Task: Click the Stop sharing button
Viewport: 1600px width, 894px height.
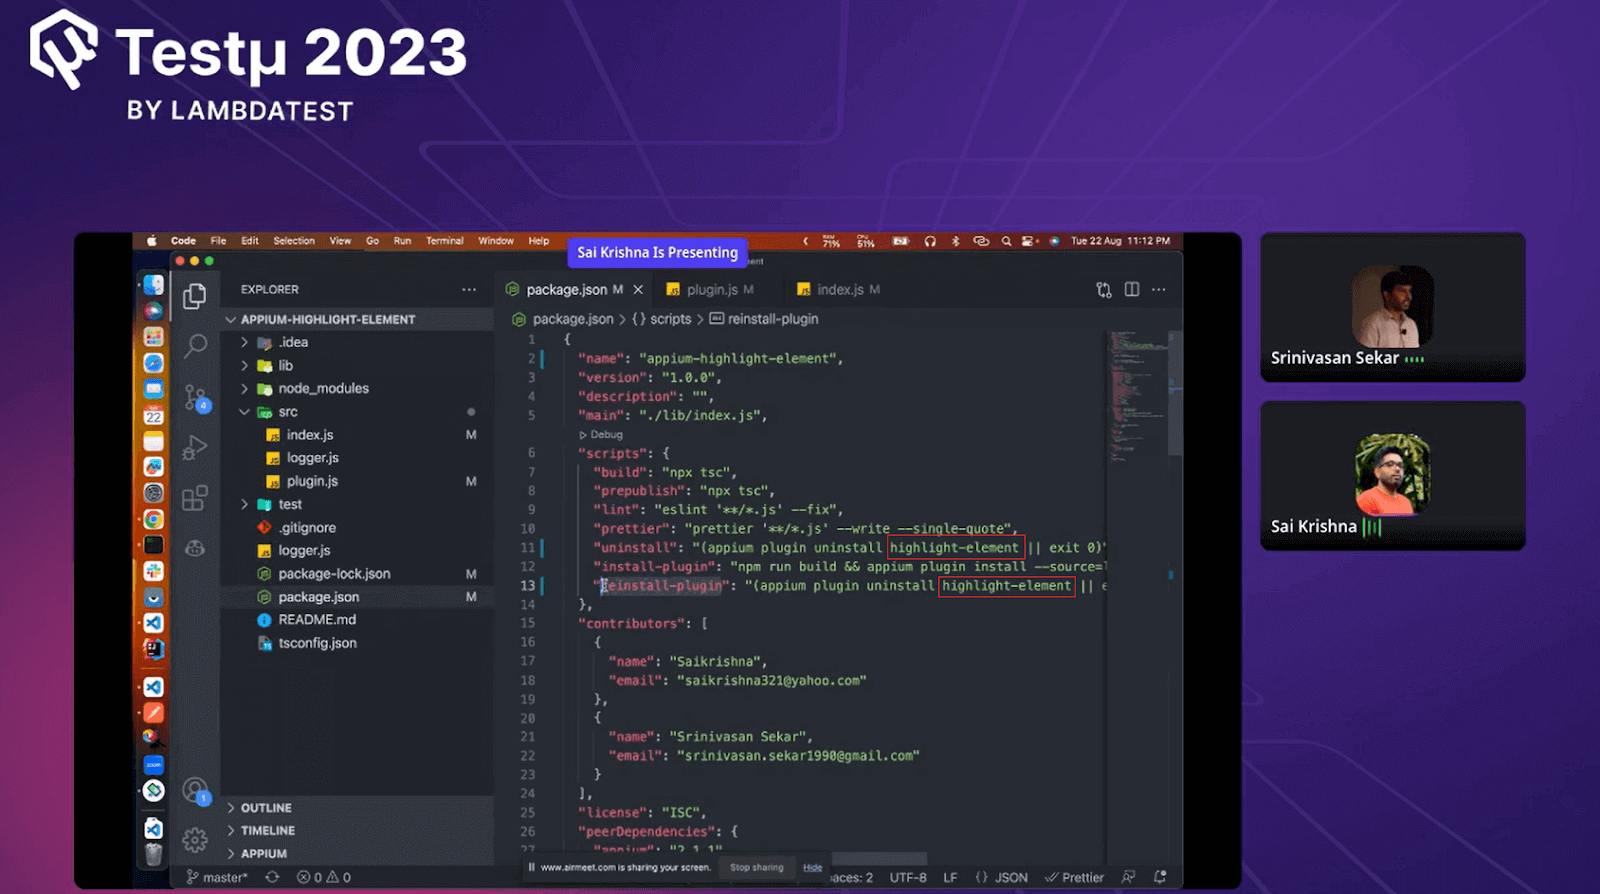Action: point(757,867)
